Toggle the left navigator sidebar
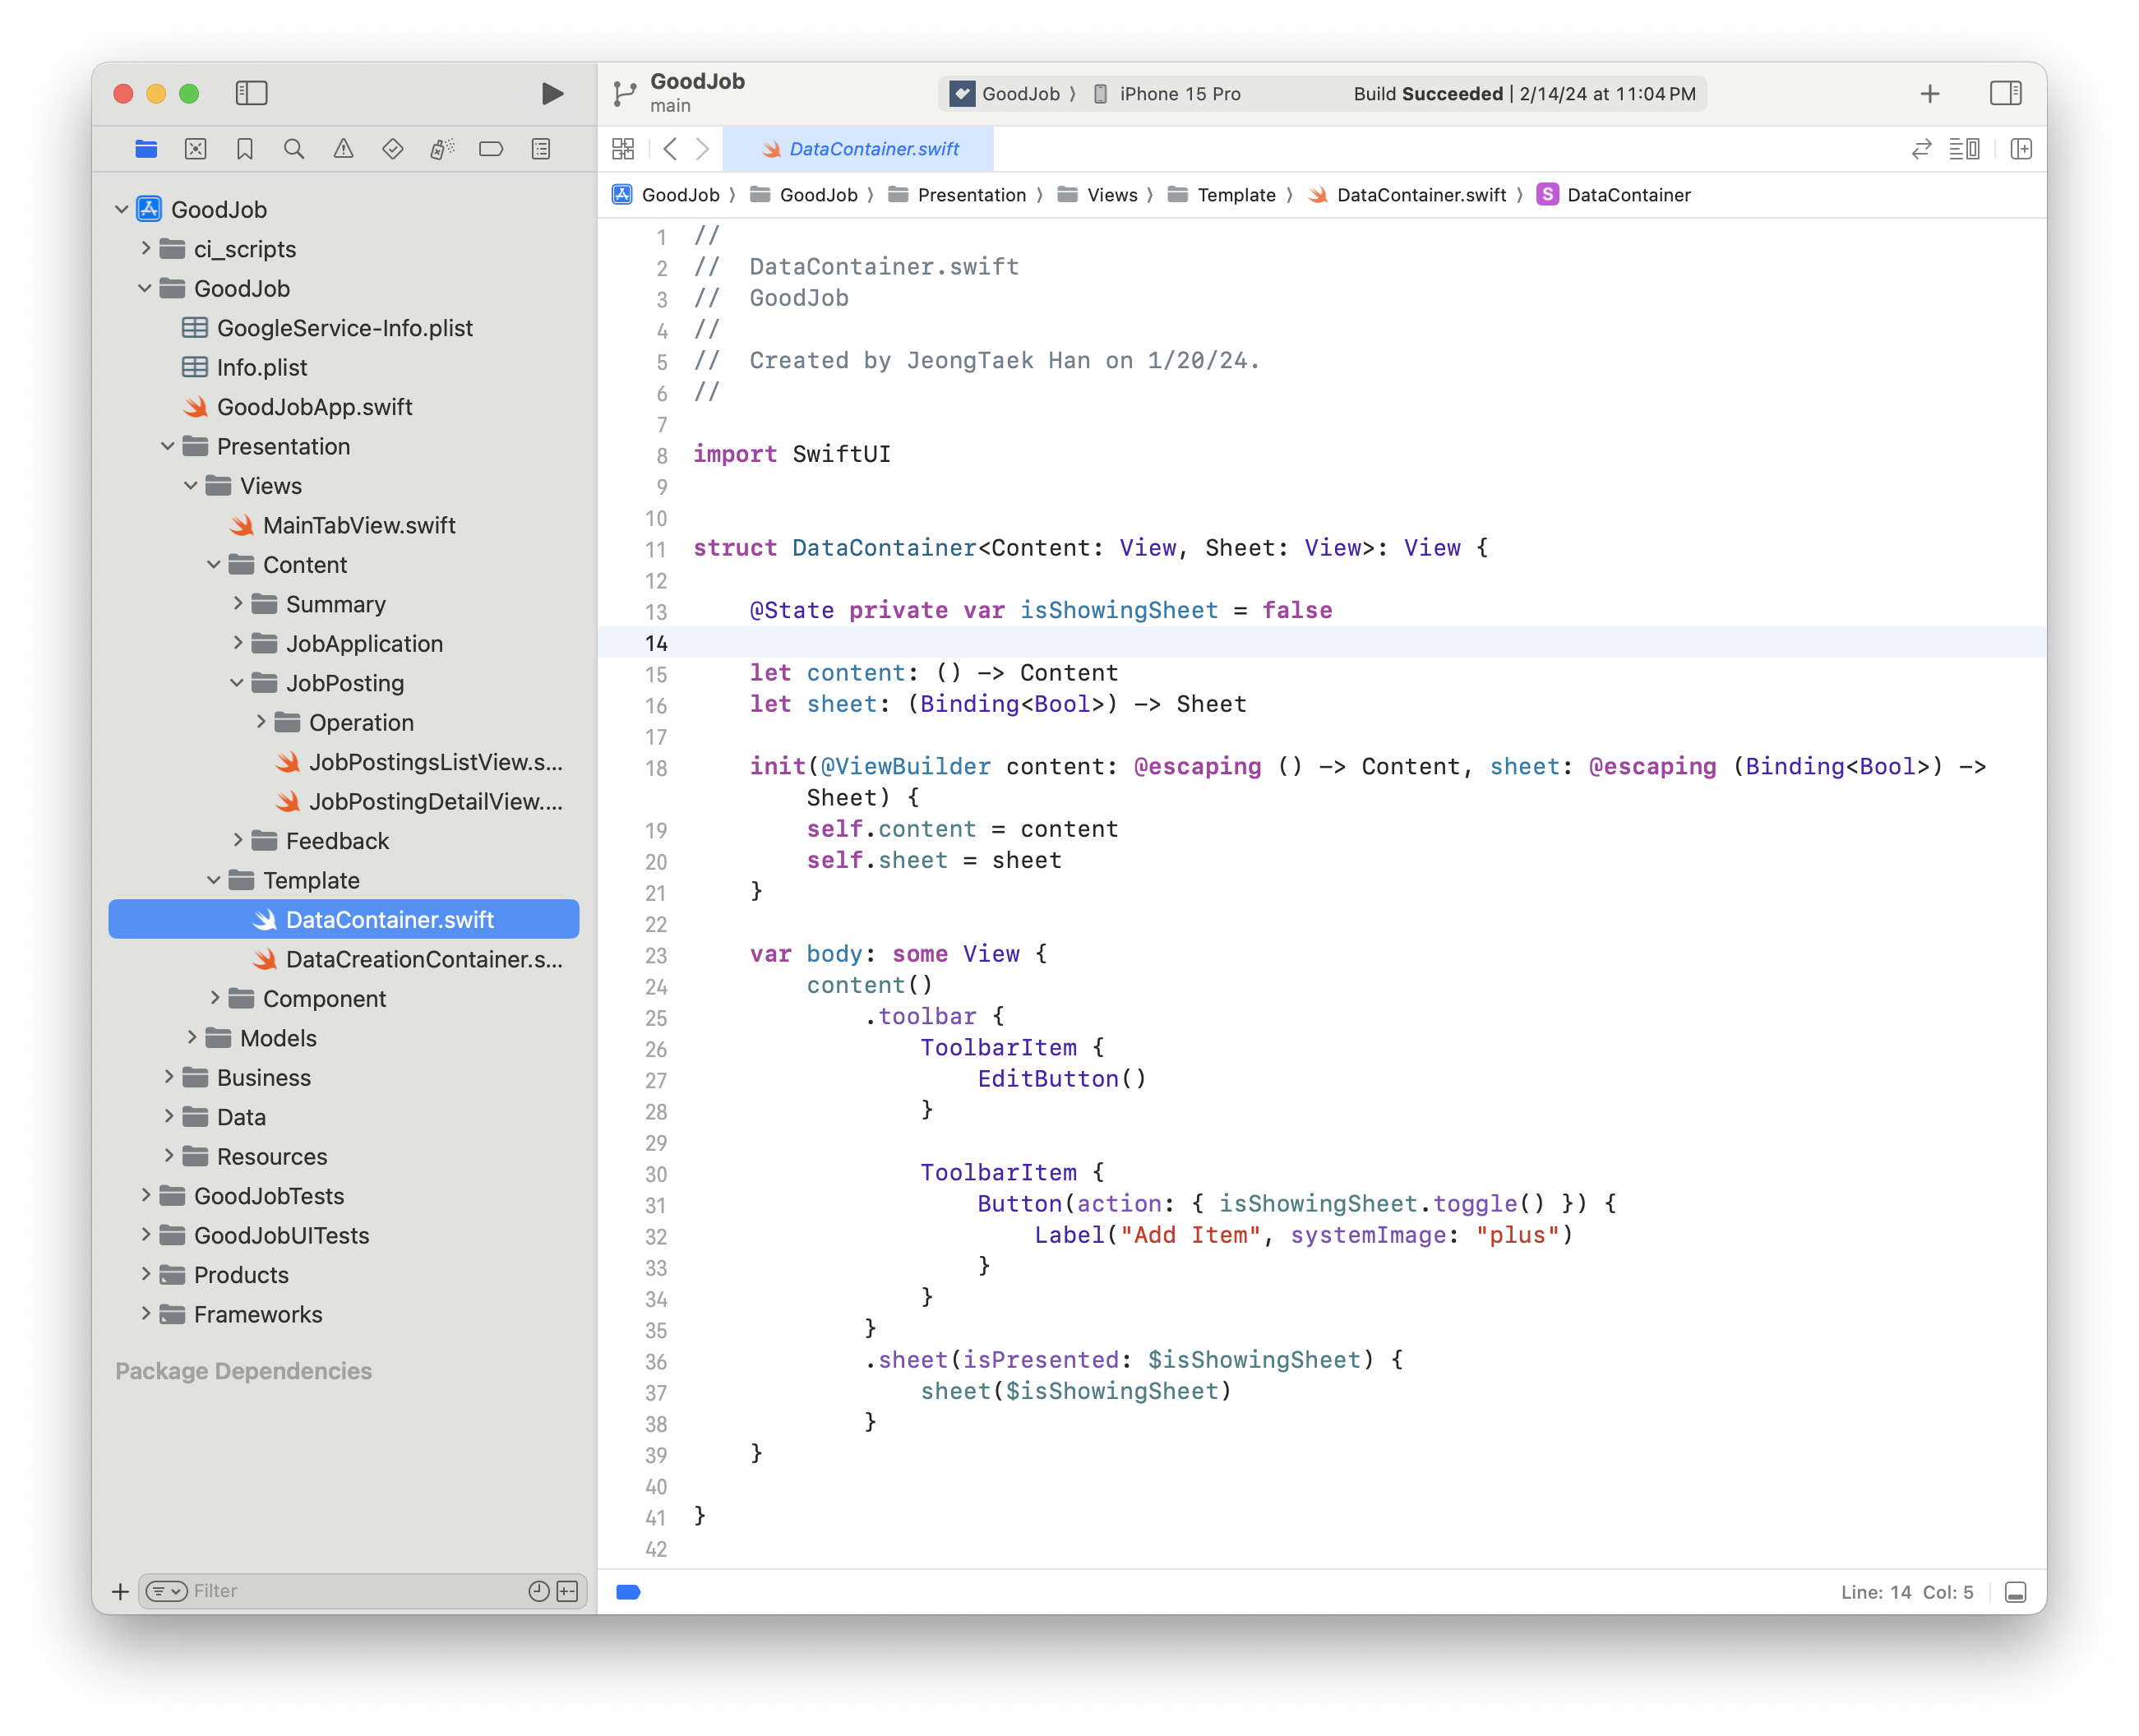Screen dimensions: 2139x1736 click(251, 93)
